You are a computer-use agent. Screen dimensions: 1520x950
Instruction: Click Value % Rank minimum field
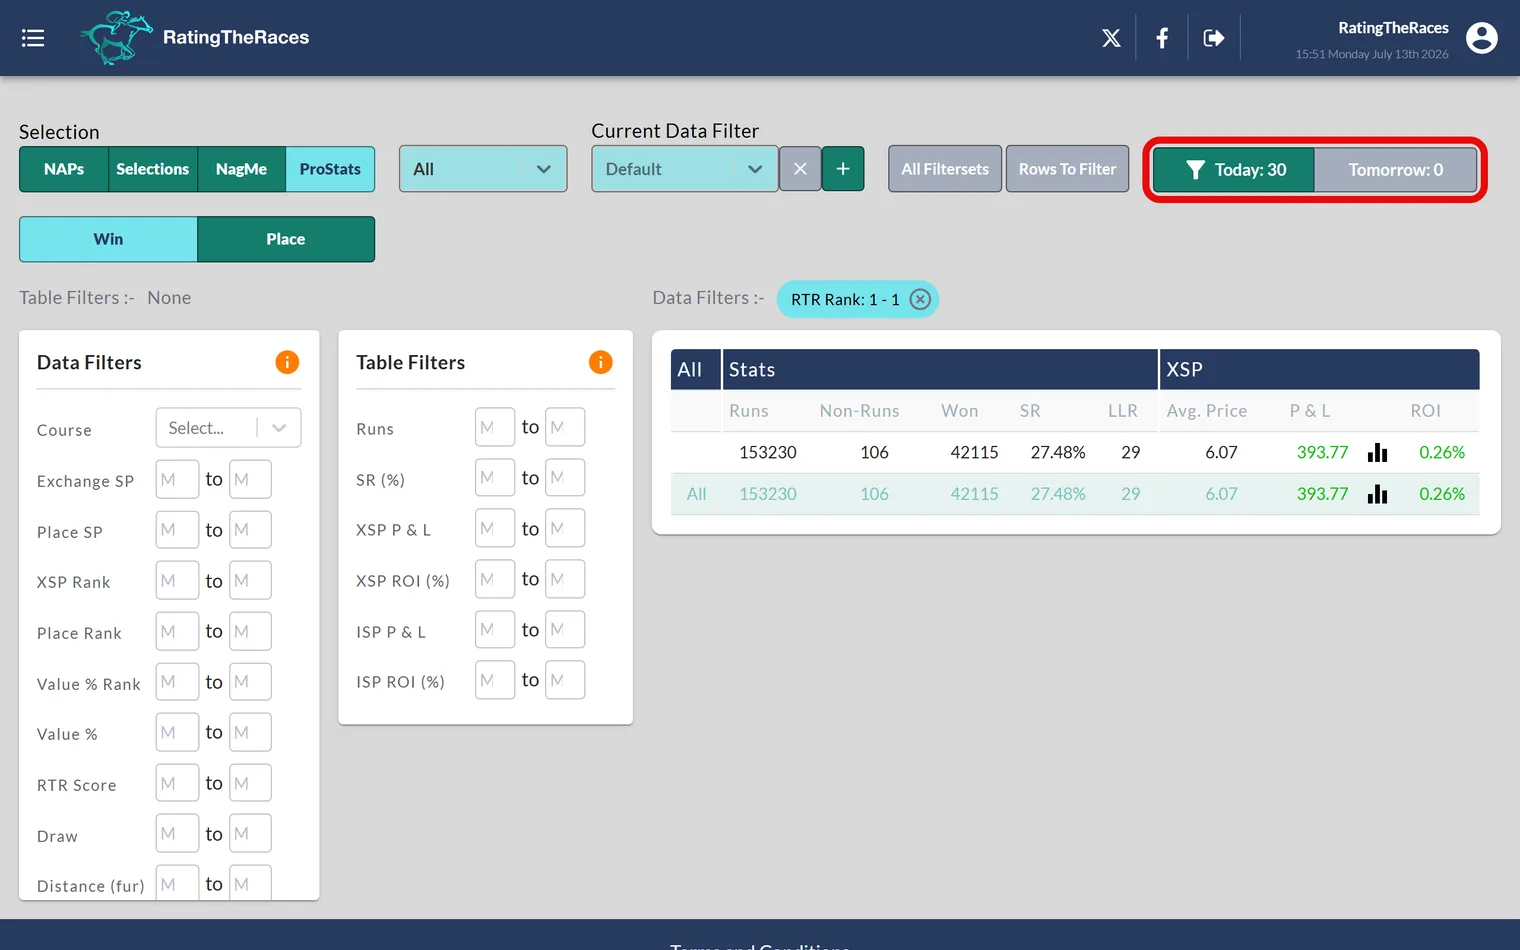(x=177, y=682)
